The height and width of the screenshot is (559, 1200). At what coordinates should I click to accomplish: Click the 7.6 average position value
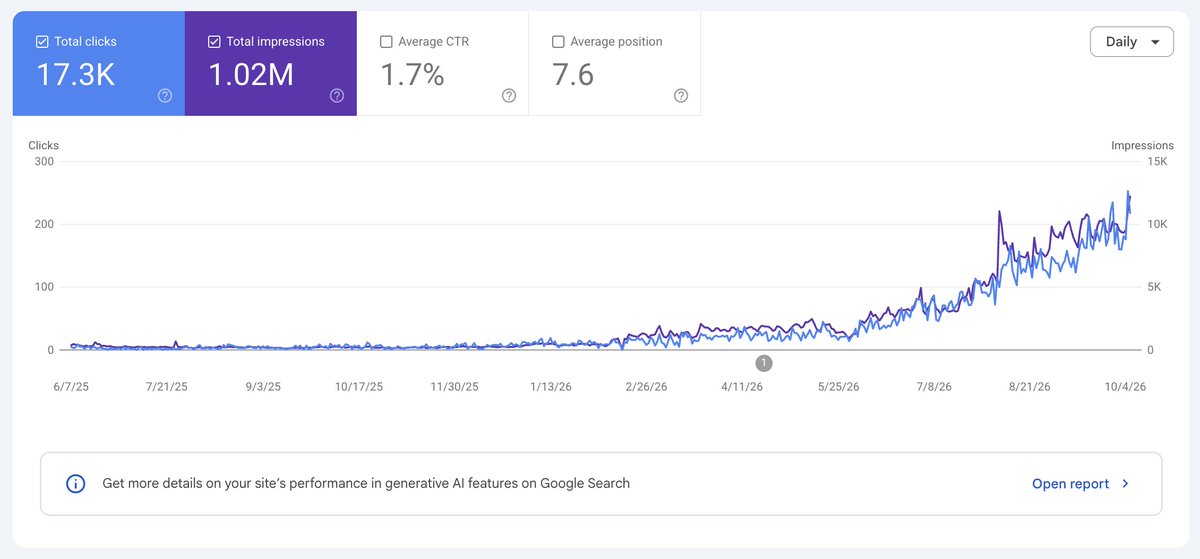(x=574, y=75)
